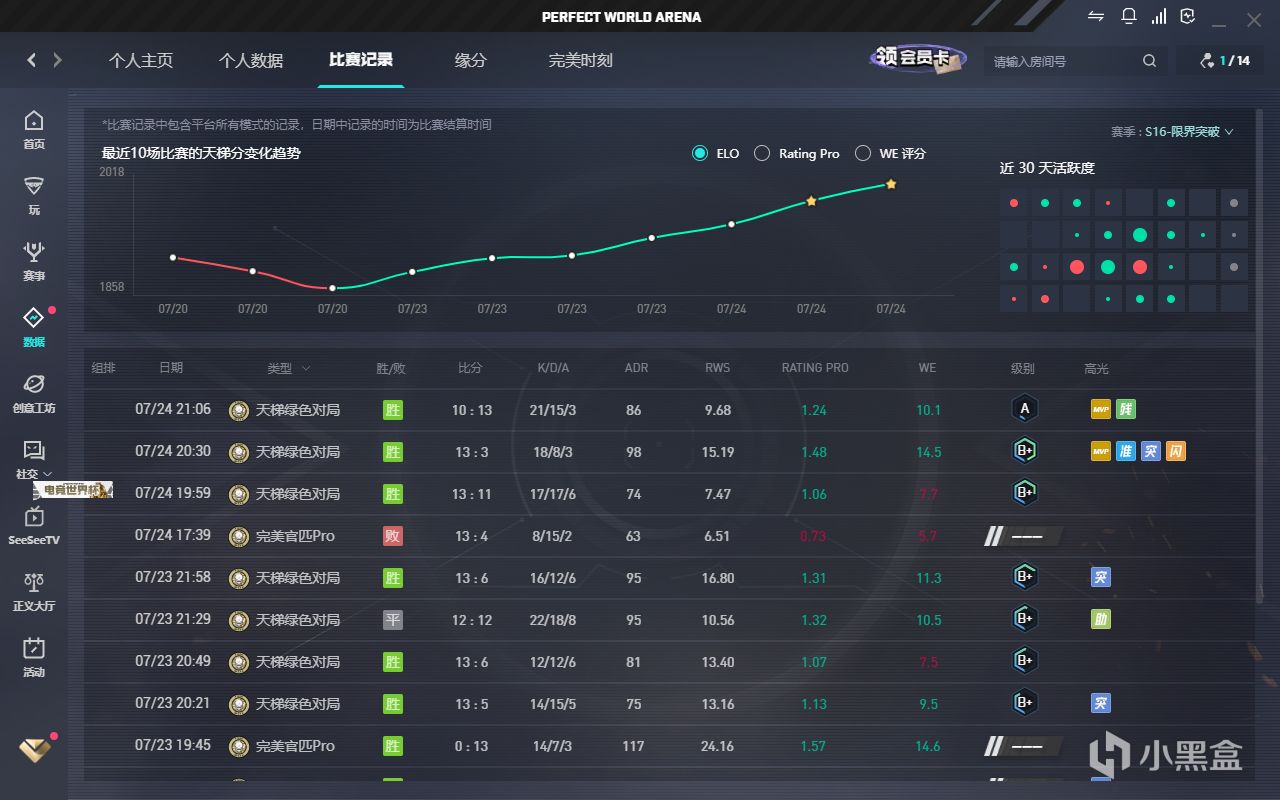Click the RATING PRO column header
The width and height of the screenshot is (1280, 800).
815,368
